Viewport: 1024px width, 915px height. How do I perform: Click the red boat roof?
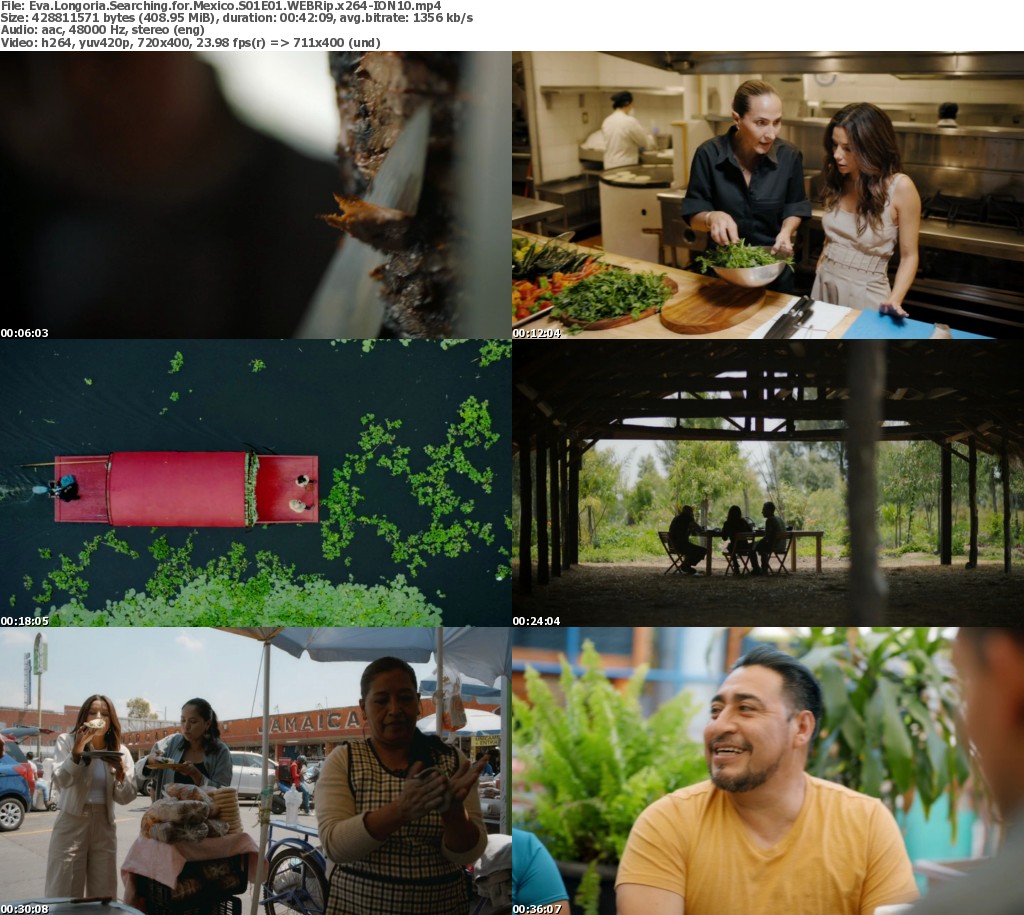pyautogui.click(x=178, y=488)
